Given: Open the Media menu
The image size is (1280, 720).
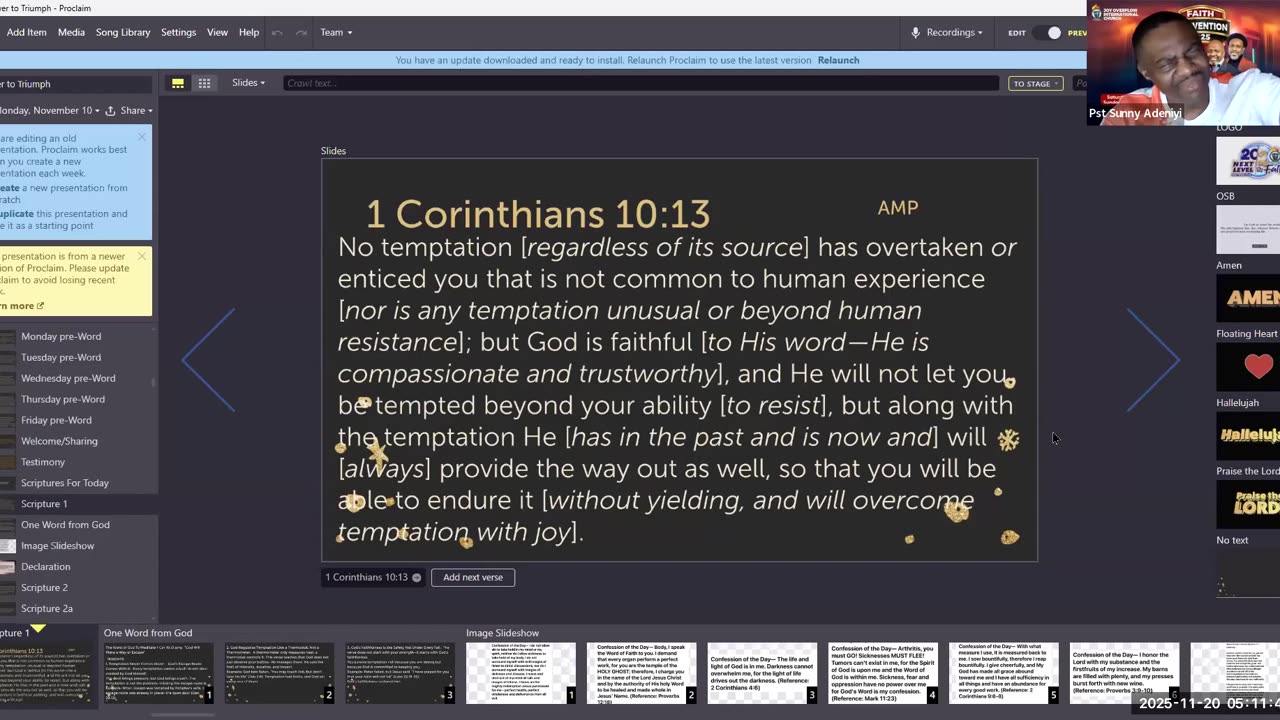Looking at the screenshot, I should click(x=71, y=32).
